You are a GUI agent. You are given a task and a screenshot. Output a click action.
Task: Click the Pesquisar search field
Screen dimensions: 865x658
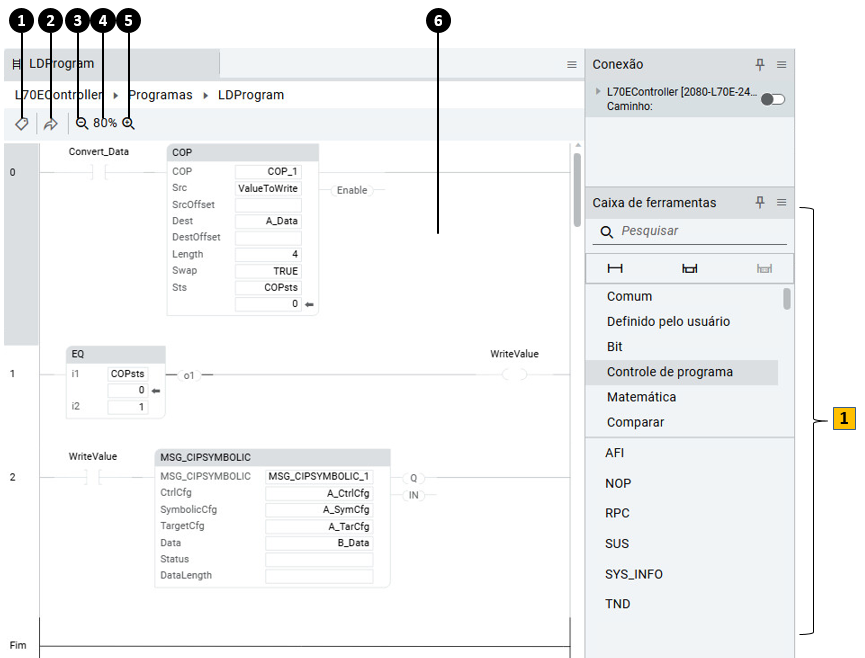point(700,231)
